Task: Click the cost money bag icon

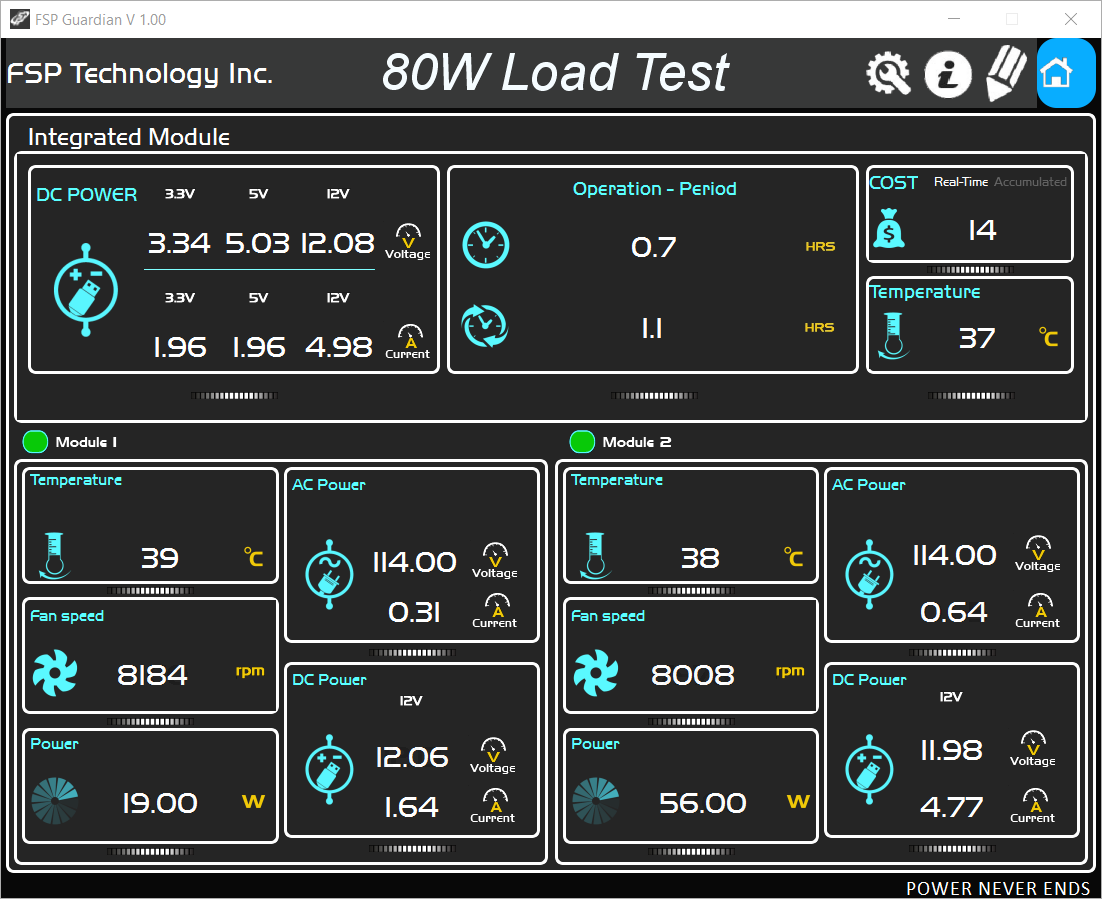Action: point(889,228)
